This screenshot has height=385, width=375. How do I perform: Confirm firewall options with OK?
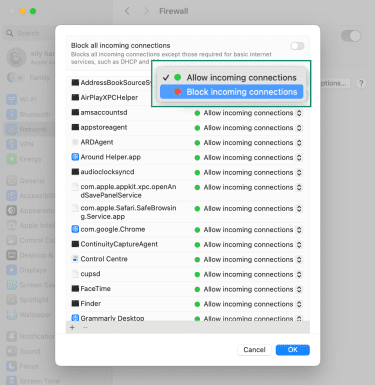coord(293,350)
